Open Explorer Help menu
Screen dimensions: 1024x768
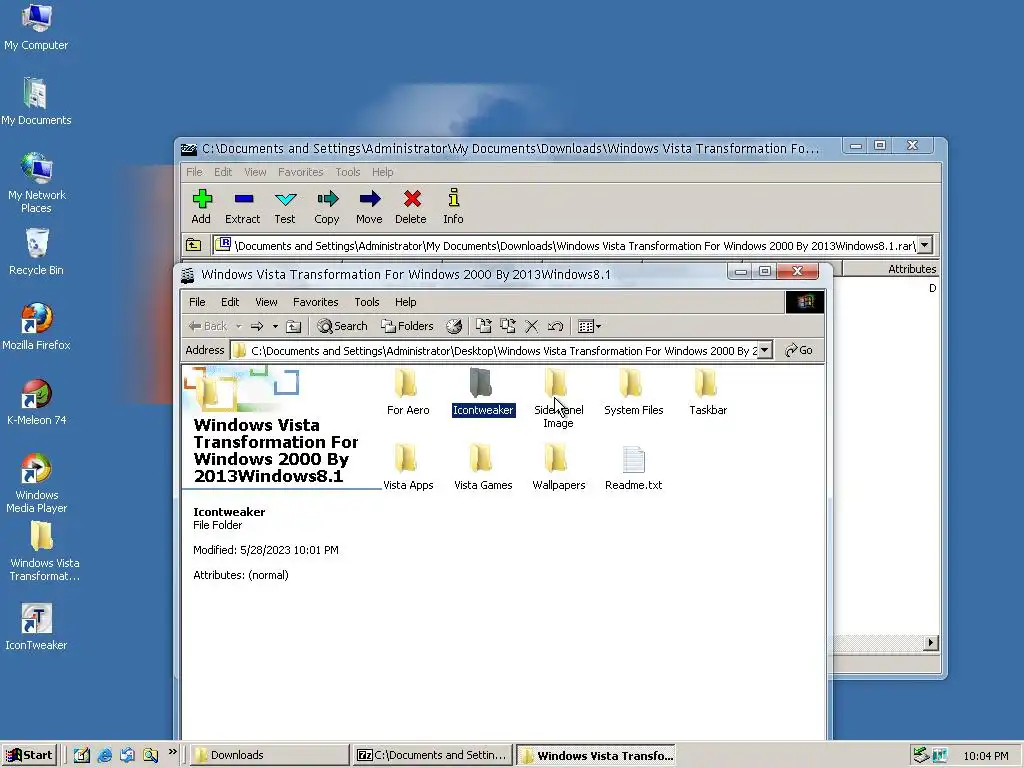(x=406, y=302)
